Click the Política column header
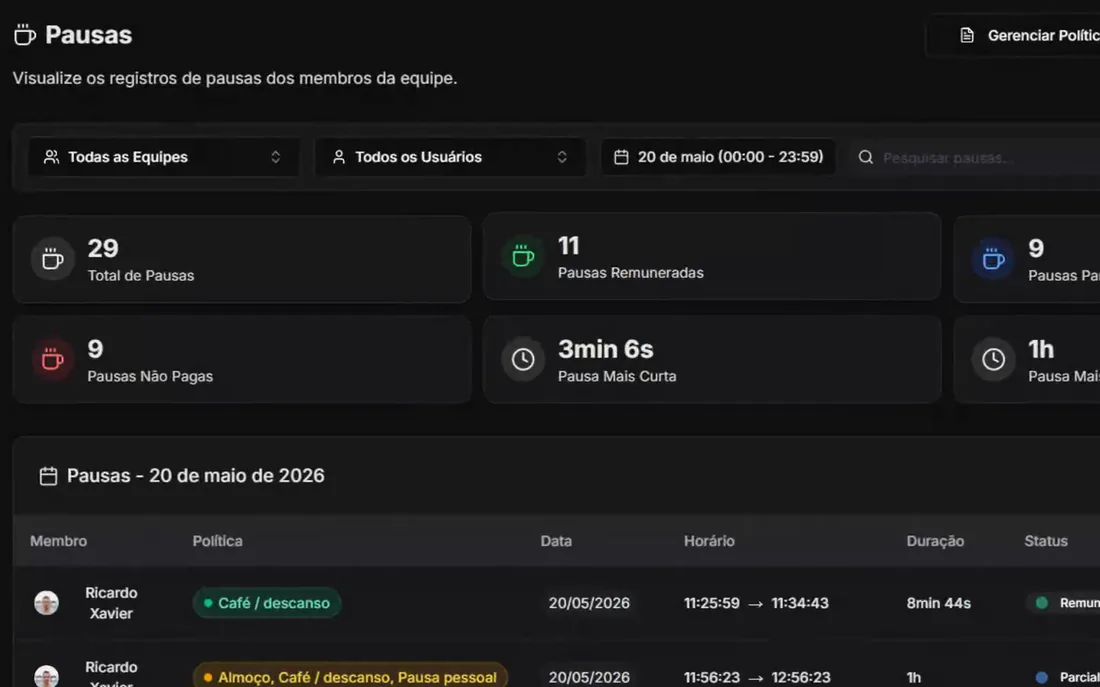Screen dimensions: 1100x687 coord(217,541)
